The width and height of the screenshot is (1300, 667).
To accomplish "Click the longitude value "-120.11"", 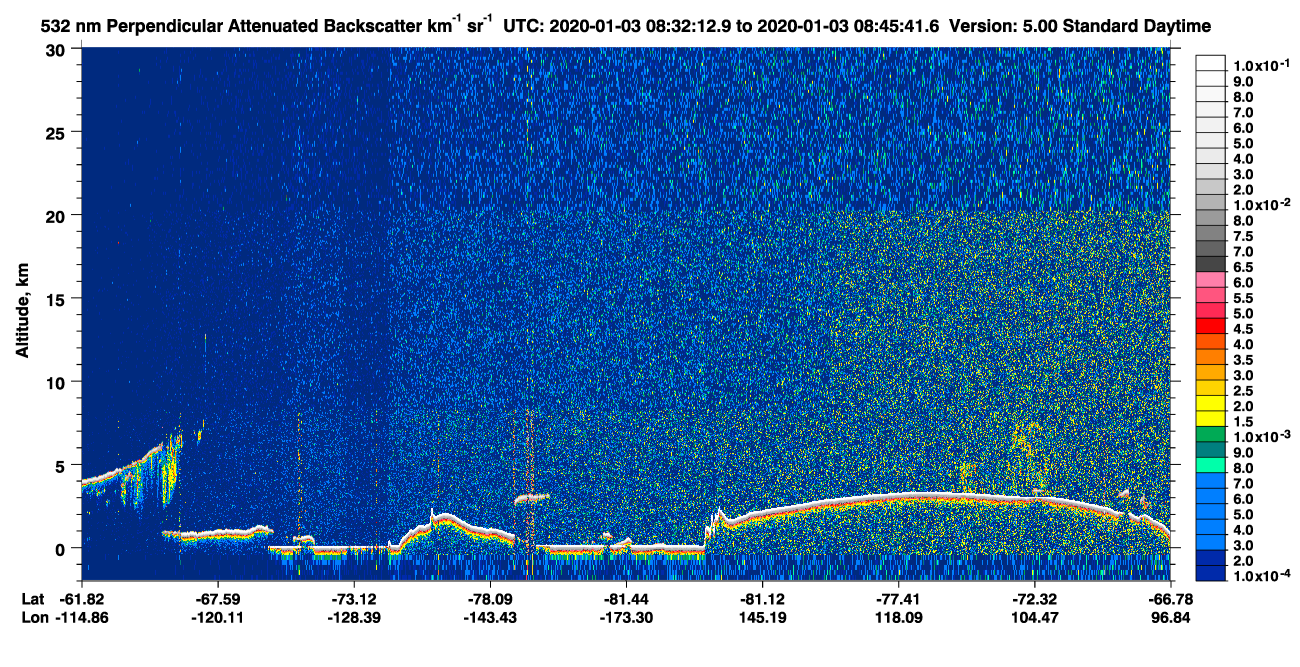I will coord(217,617).
